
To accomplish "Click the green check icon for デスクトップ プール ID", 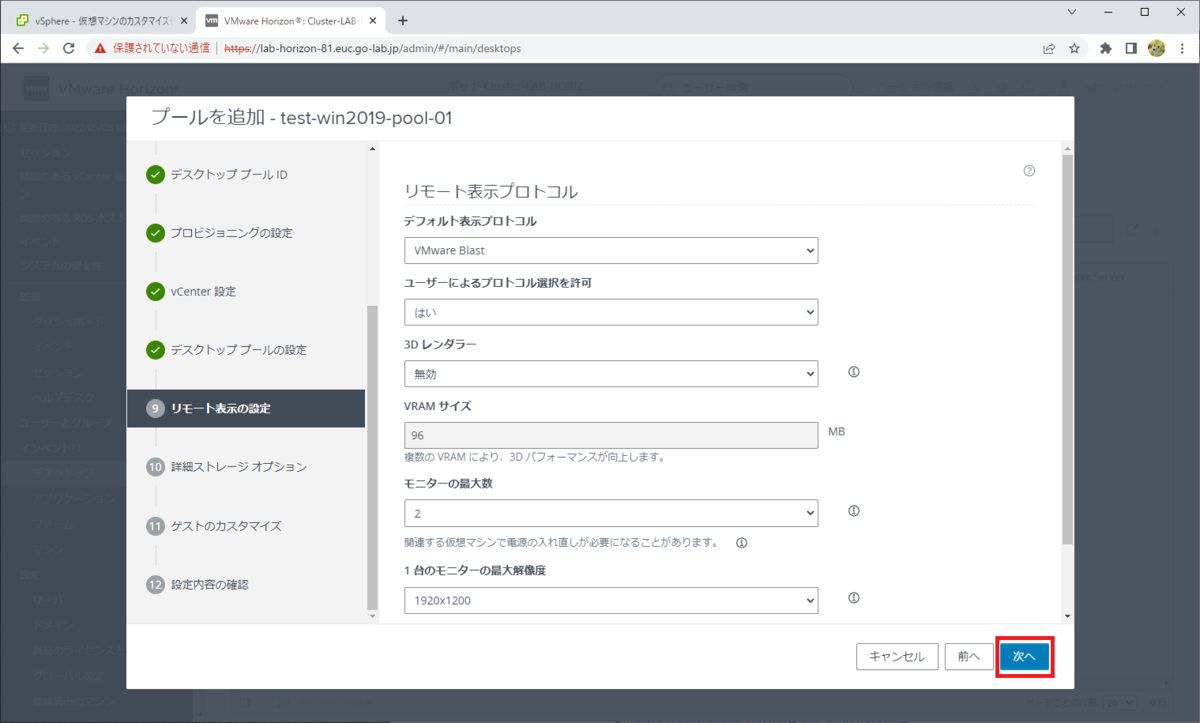I will point(155,175).
